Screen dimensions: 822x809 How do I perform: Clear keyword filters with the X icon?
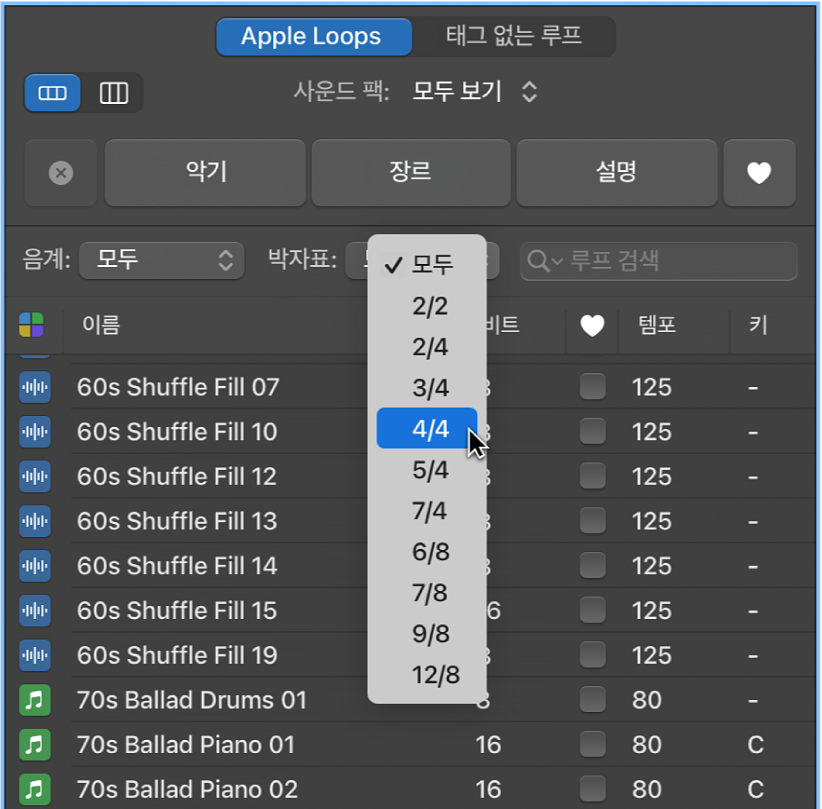click(60, 172)
